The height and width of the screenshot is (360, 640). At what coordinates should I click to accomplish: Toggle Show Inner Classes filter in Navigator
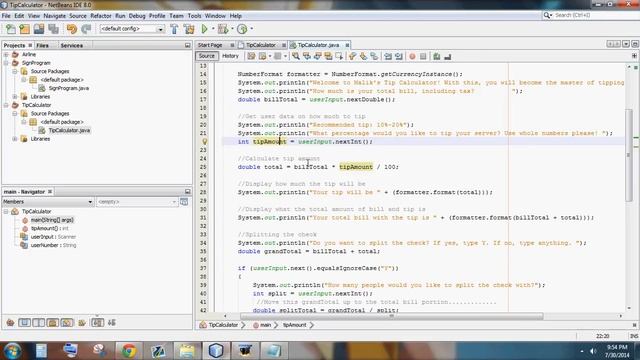tap(67, 323)
